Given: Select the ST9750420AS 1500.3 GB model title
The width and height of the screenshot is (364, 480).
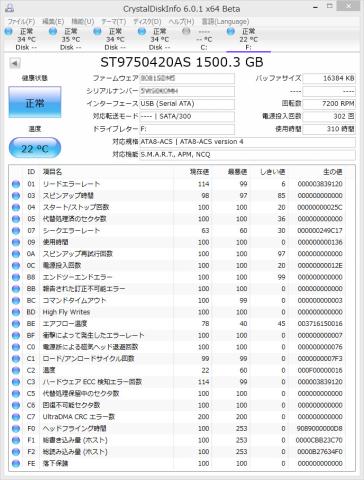Looking at the screenshot, I should [182, 62].
